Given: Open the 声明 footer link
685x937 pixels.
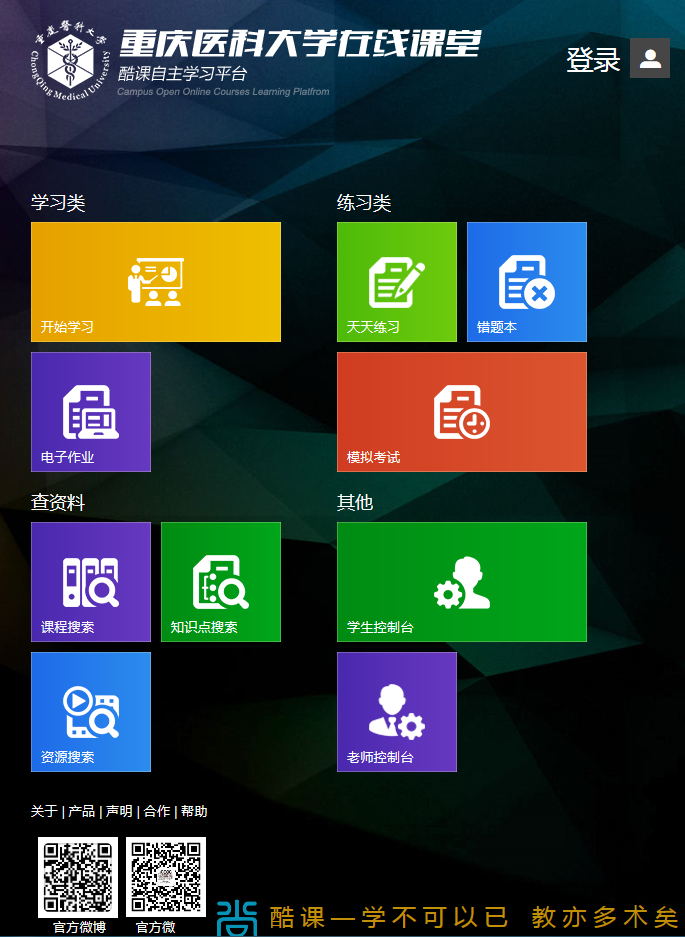Looking at the screenshot, I should pyautogui.click(x=119, y=811).
